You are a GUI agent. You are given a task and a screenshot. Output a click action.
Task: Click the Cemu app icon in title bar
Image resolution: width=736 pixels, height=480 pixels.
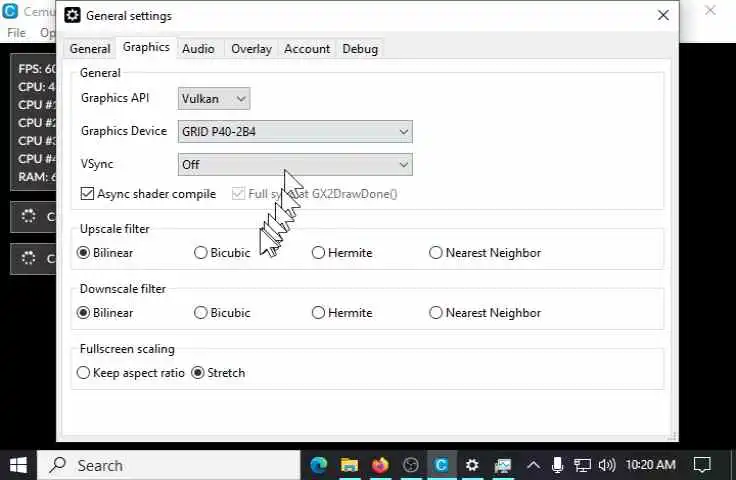10,11
